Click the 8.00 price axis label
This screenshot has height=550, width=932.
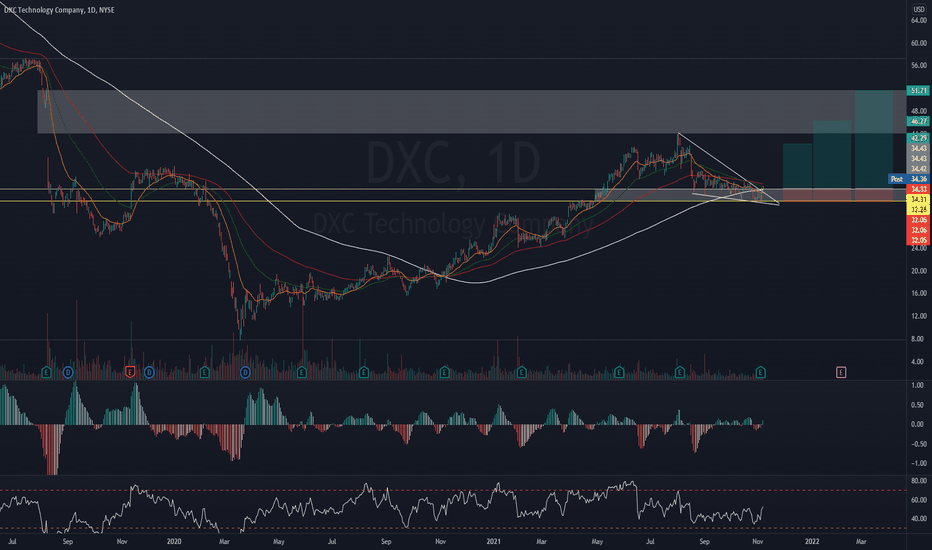[918, 339]
